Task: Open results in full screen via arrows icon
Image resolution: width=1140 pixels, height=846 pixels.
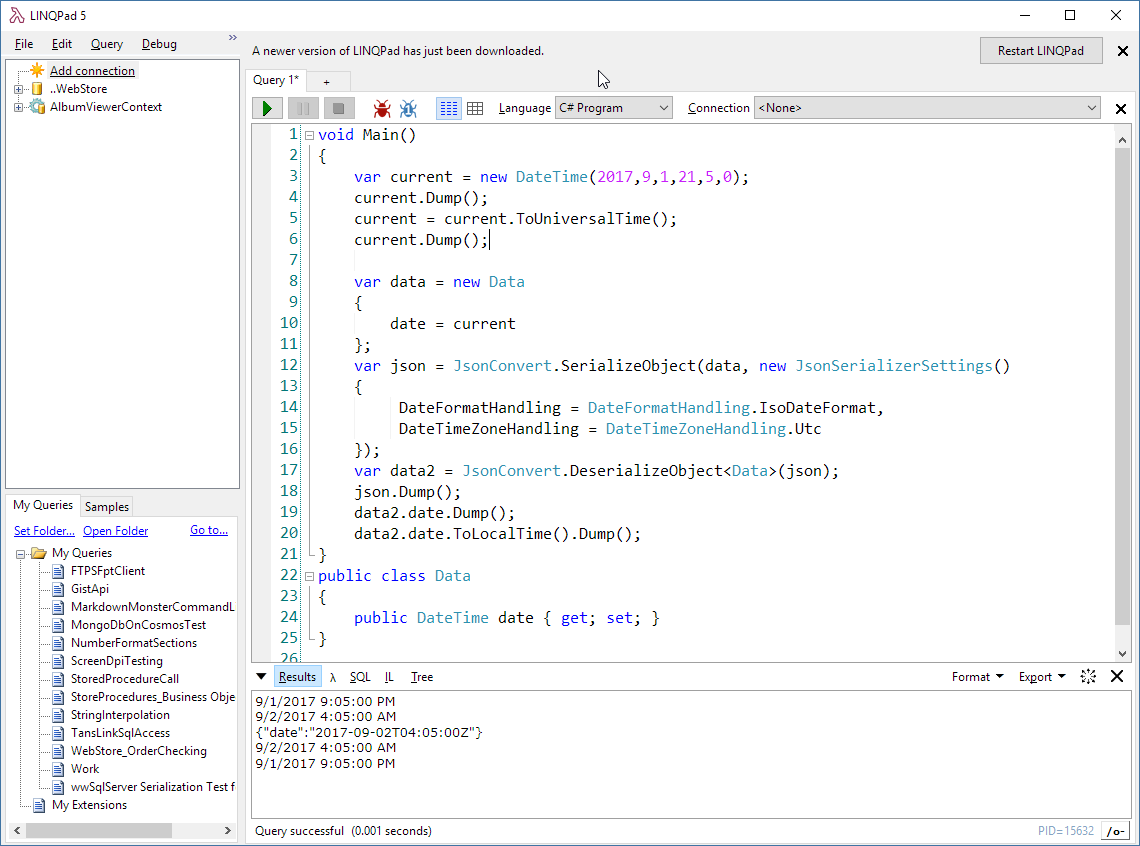Action: (1088, 676)
